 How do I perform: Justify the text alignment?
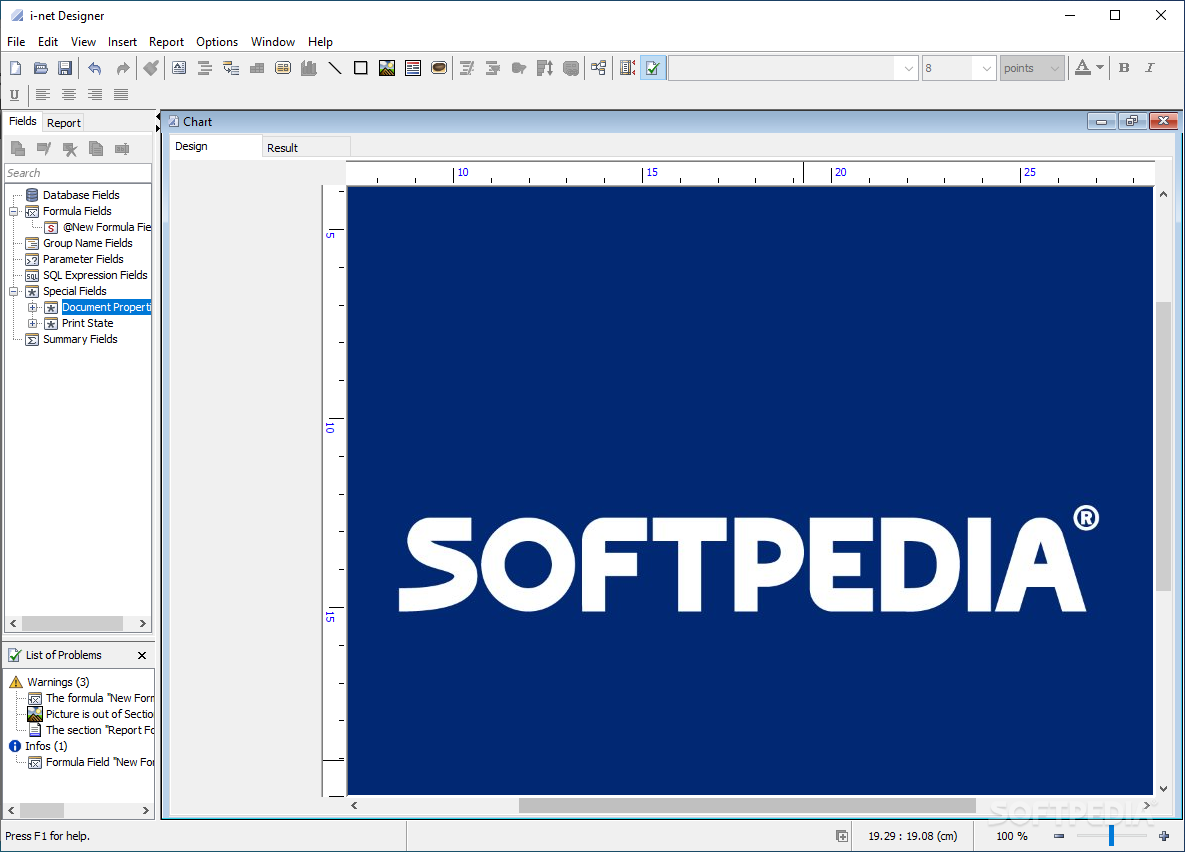(x=121, y=94)
